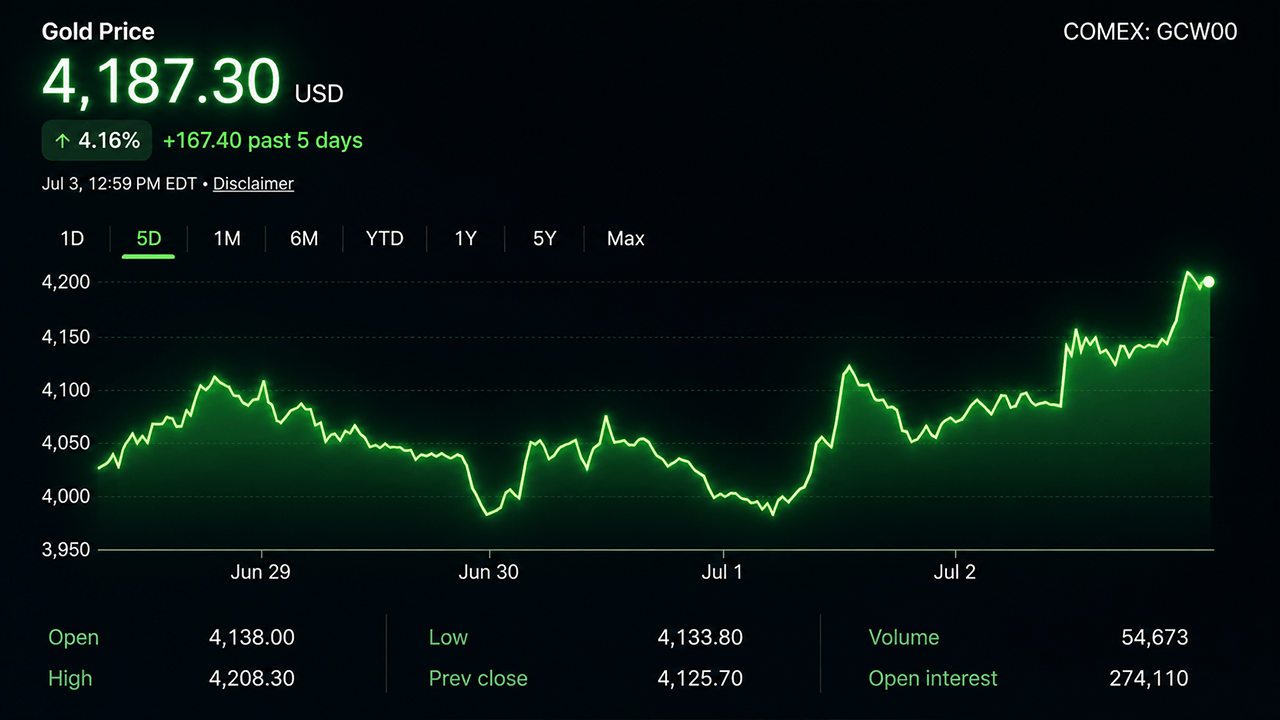Click the 4,050 y-axis label

(x=66, y=443)
